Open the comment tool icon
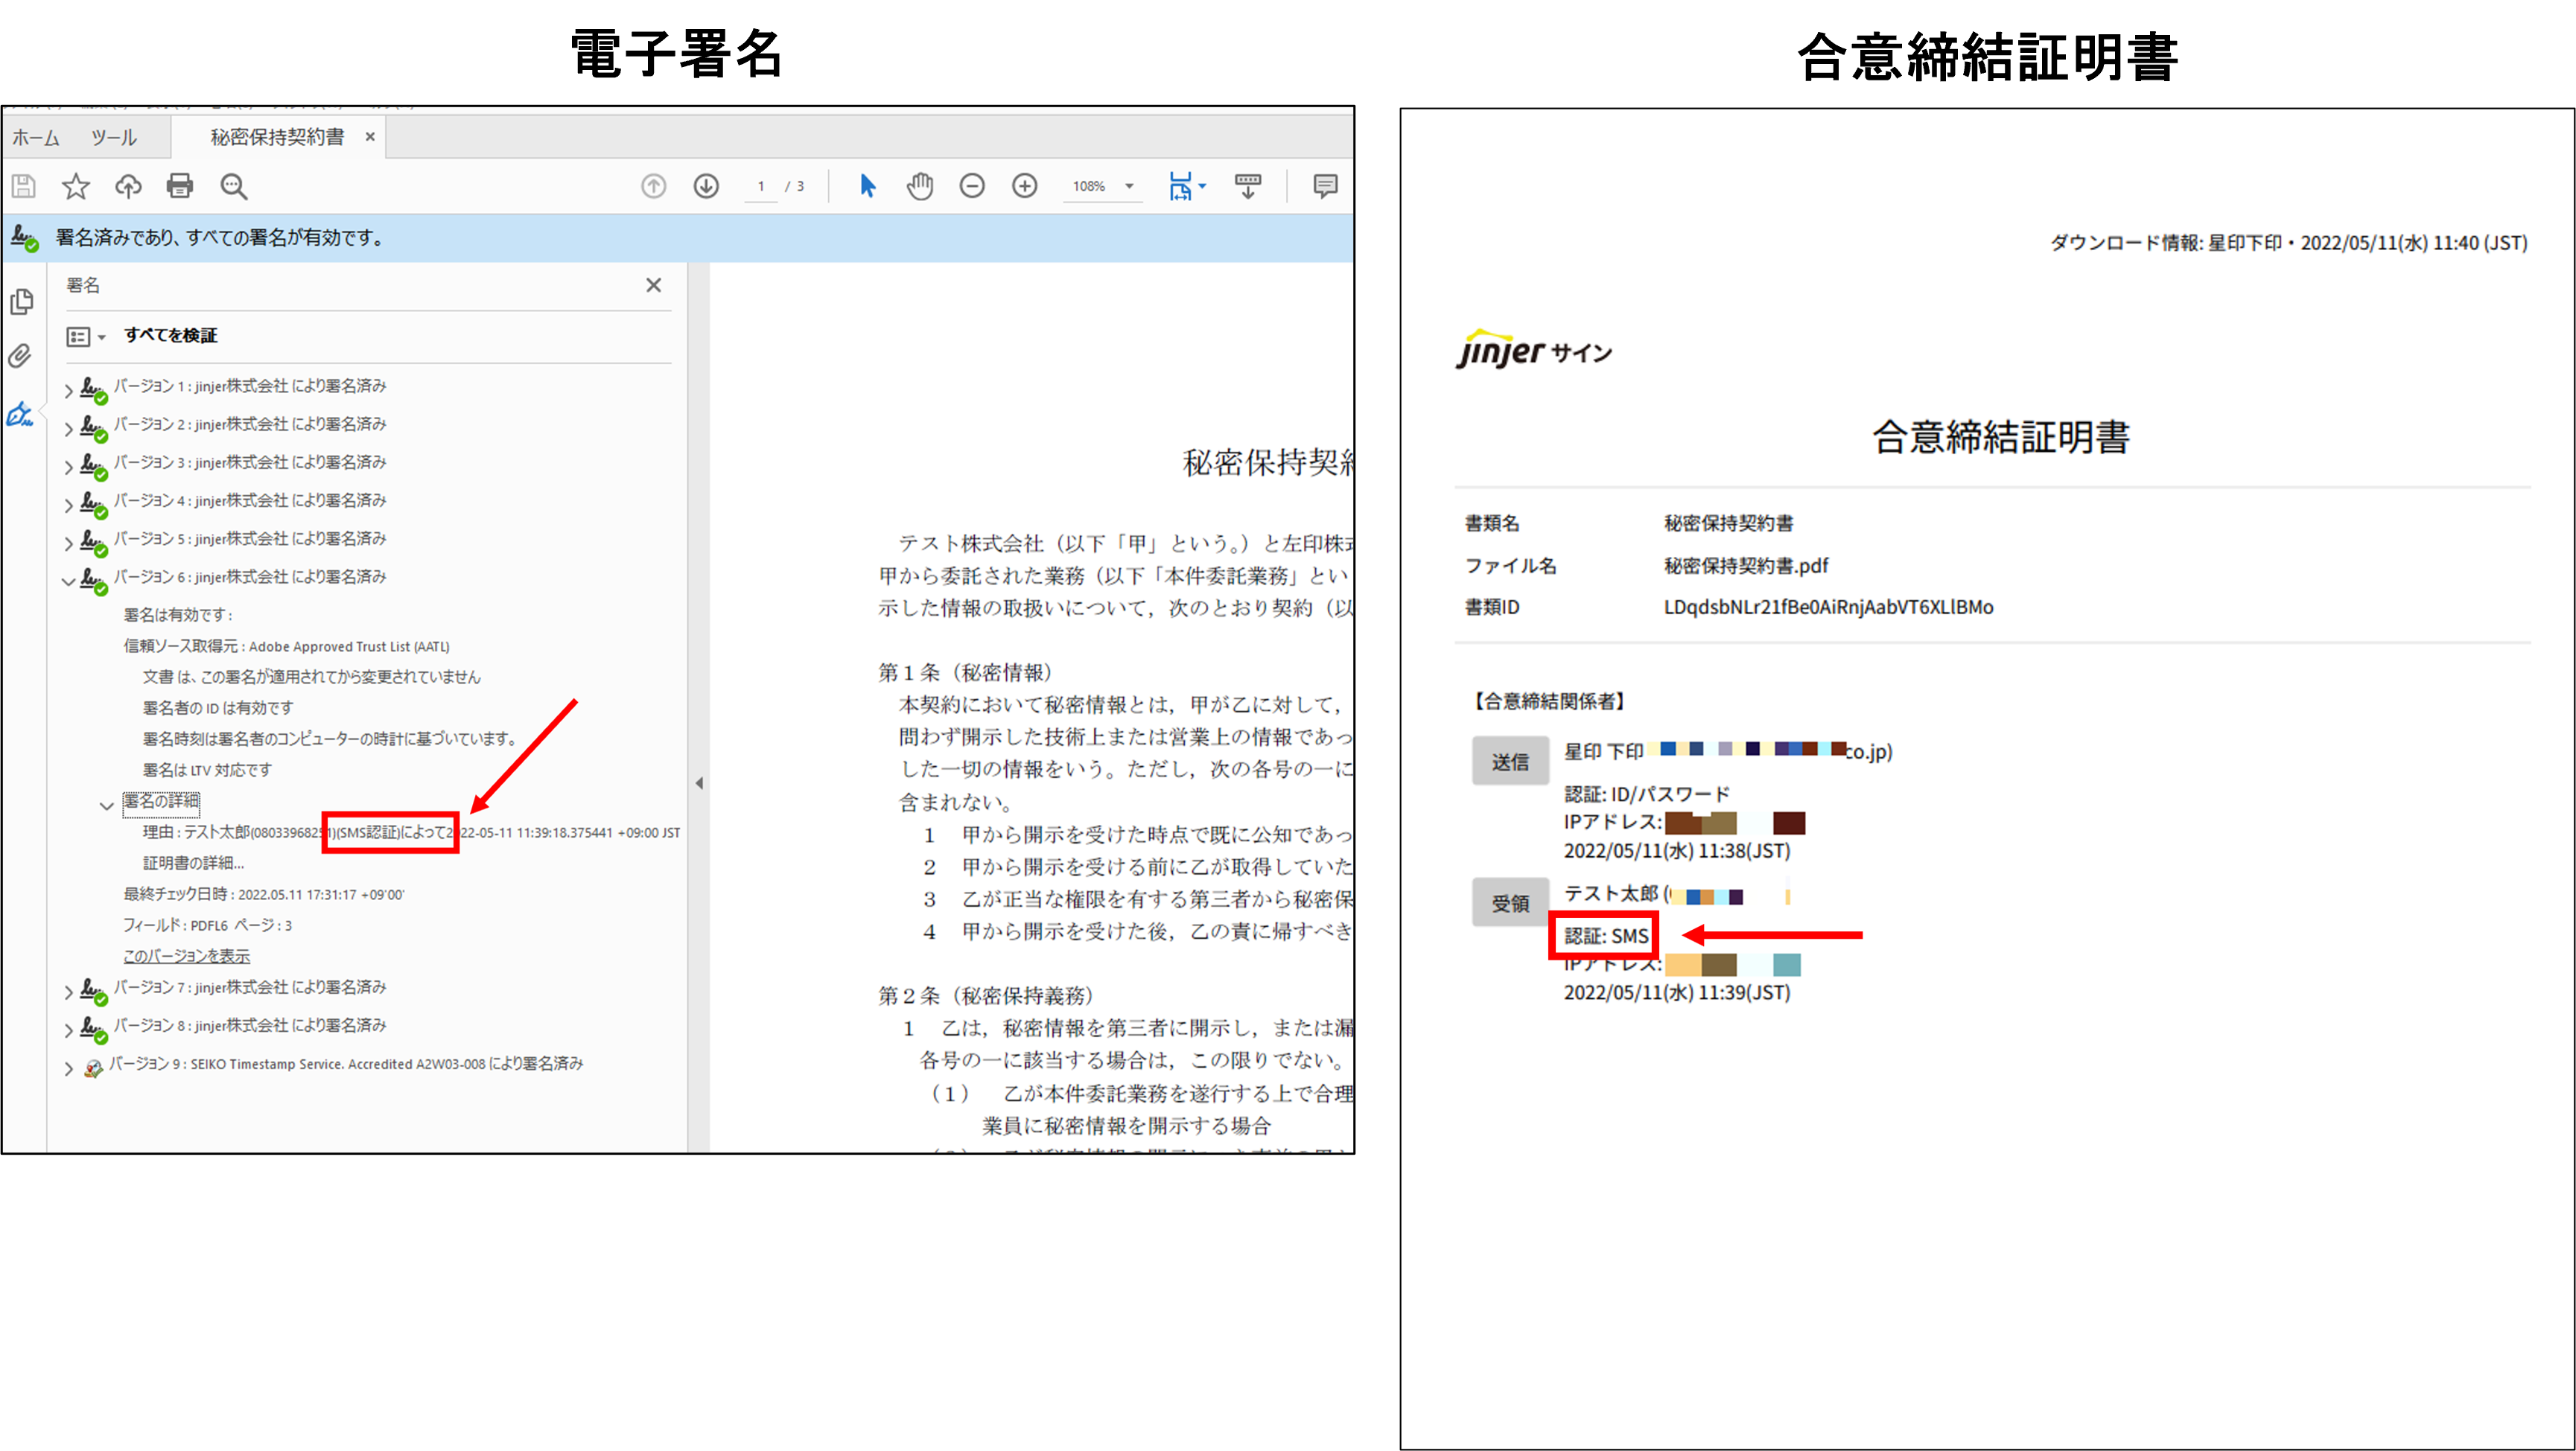This screenshot has height=1451, width=2576. 1325,186
